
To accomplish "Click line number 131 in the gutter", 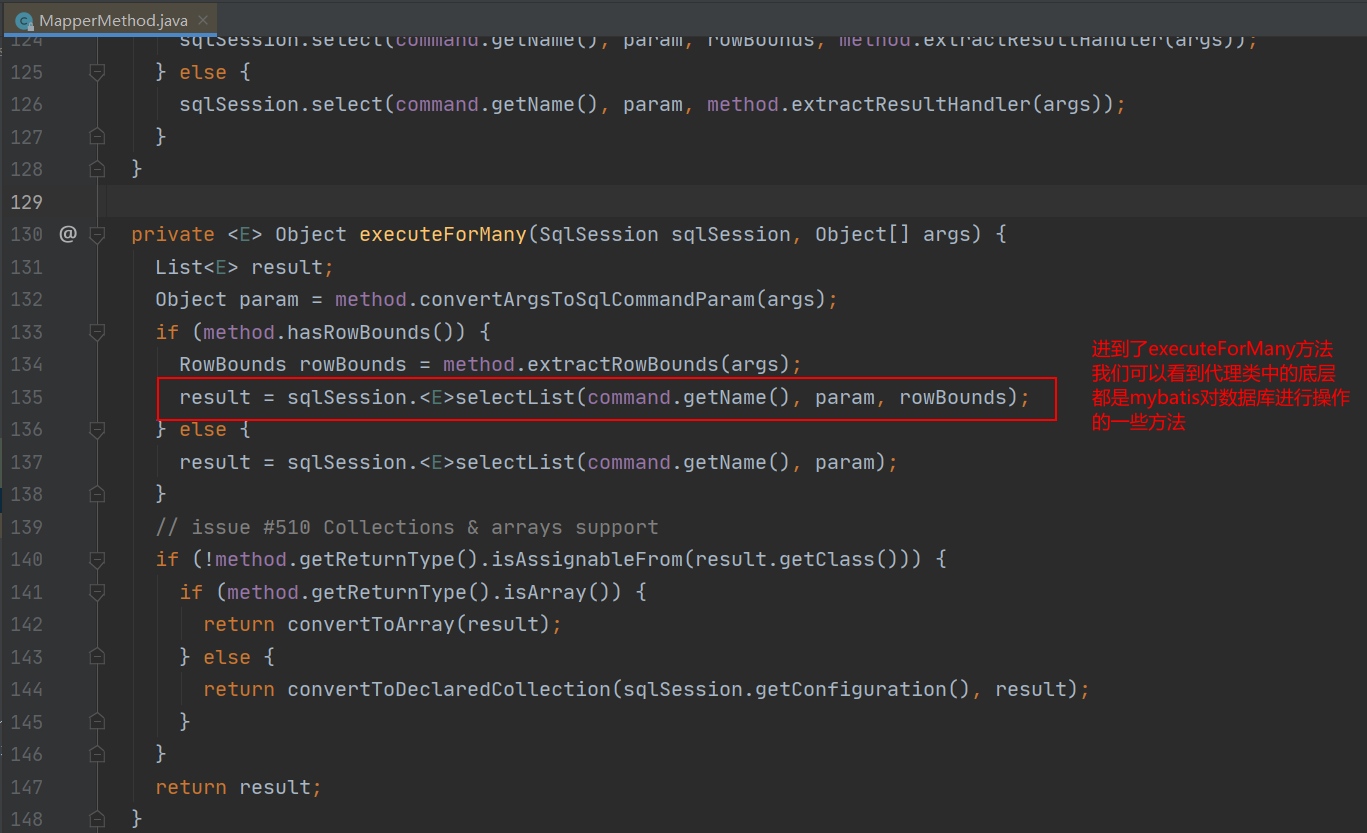I will 26,267.
